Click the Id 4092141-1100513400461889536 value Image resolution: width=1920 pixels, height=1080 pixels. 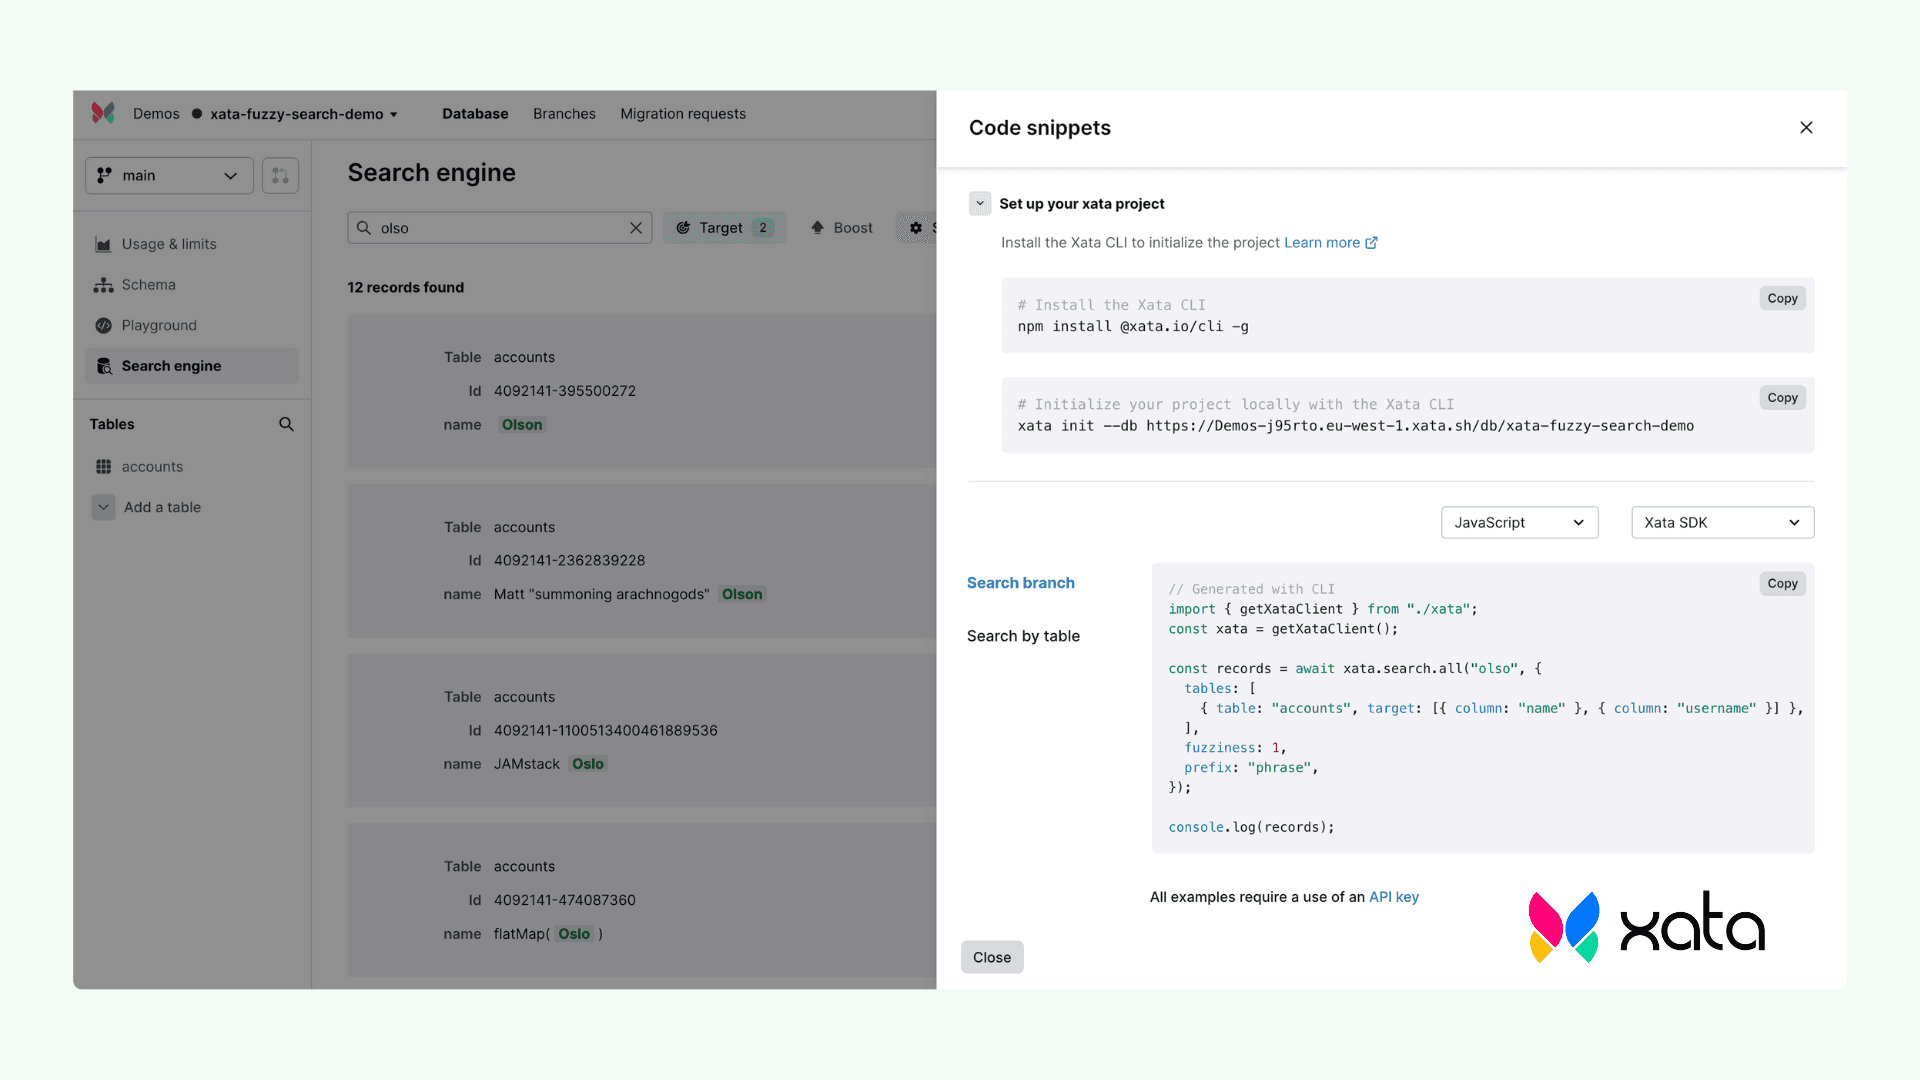pos(605,731)
